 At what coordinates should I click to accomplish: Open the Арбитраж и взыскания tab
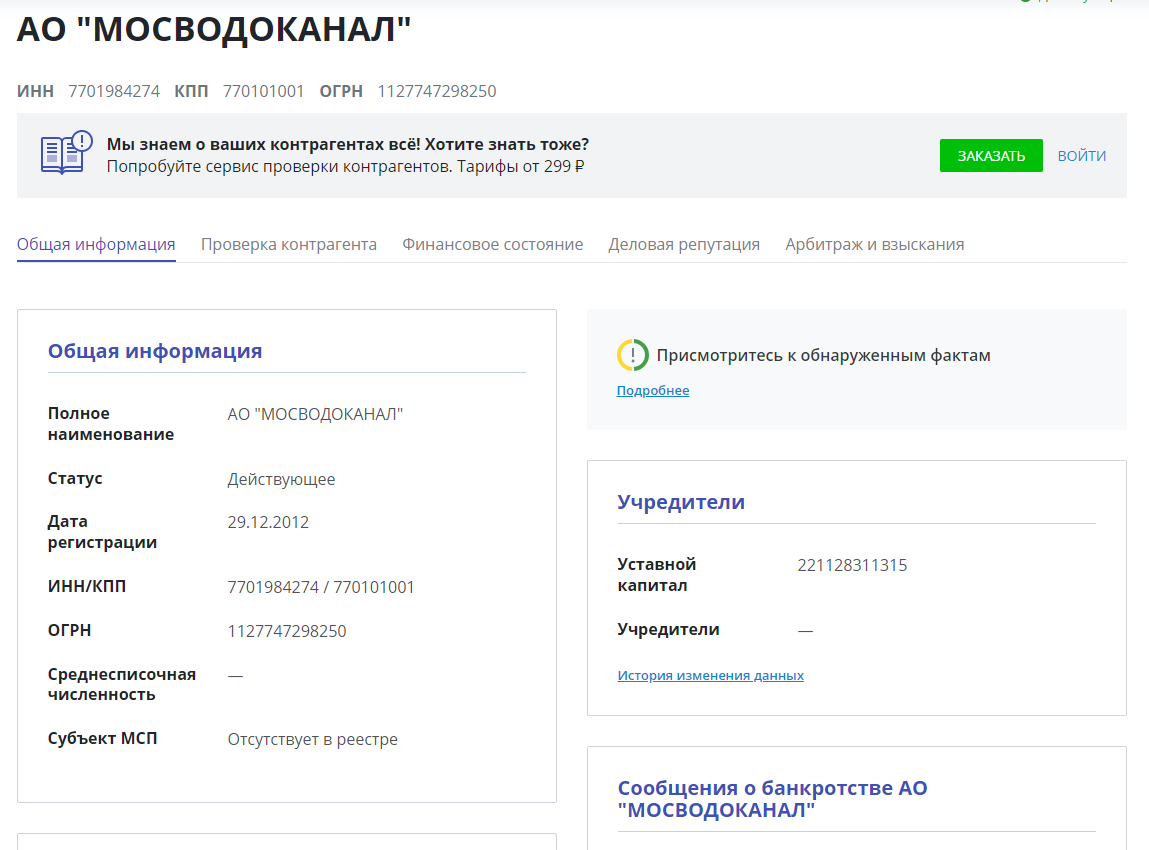[x=874, y=244]
